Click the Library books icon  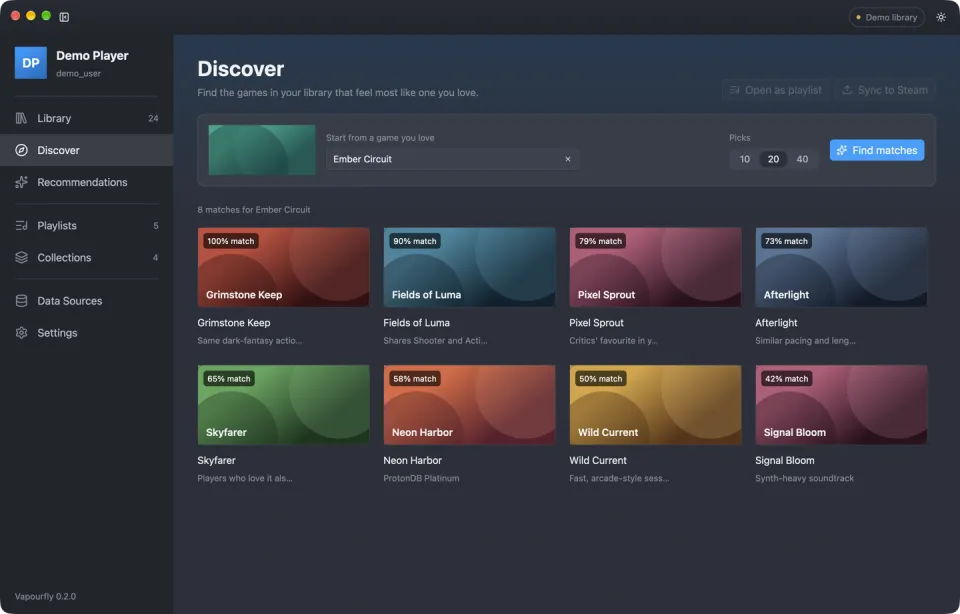coord(21,118)
